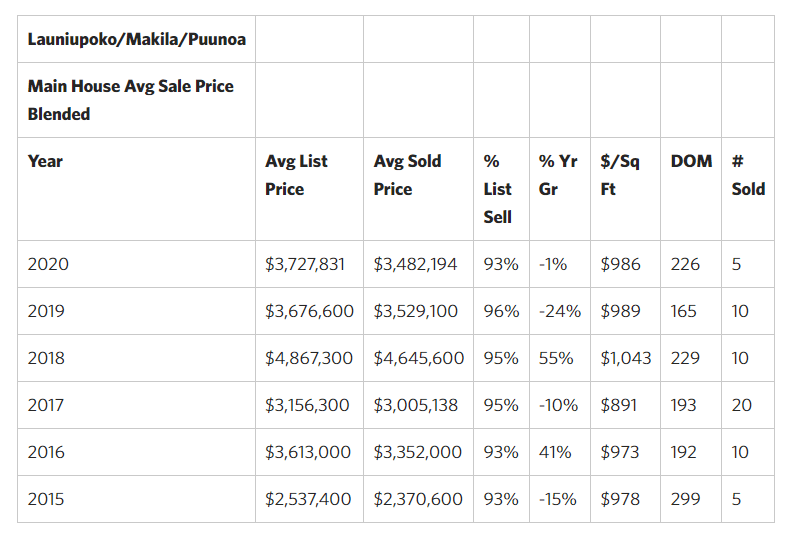Click the Year column header
Screen dimensions: 790x540
45,161
